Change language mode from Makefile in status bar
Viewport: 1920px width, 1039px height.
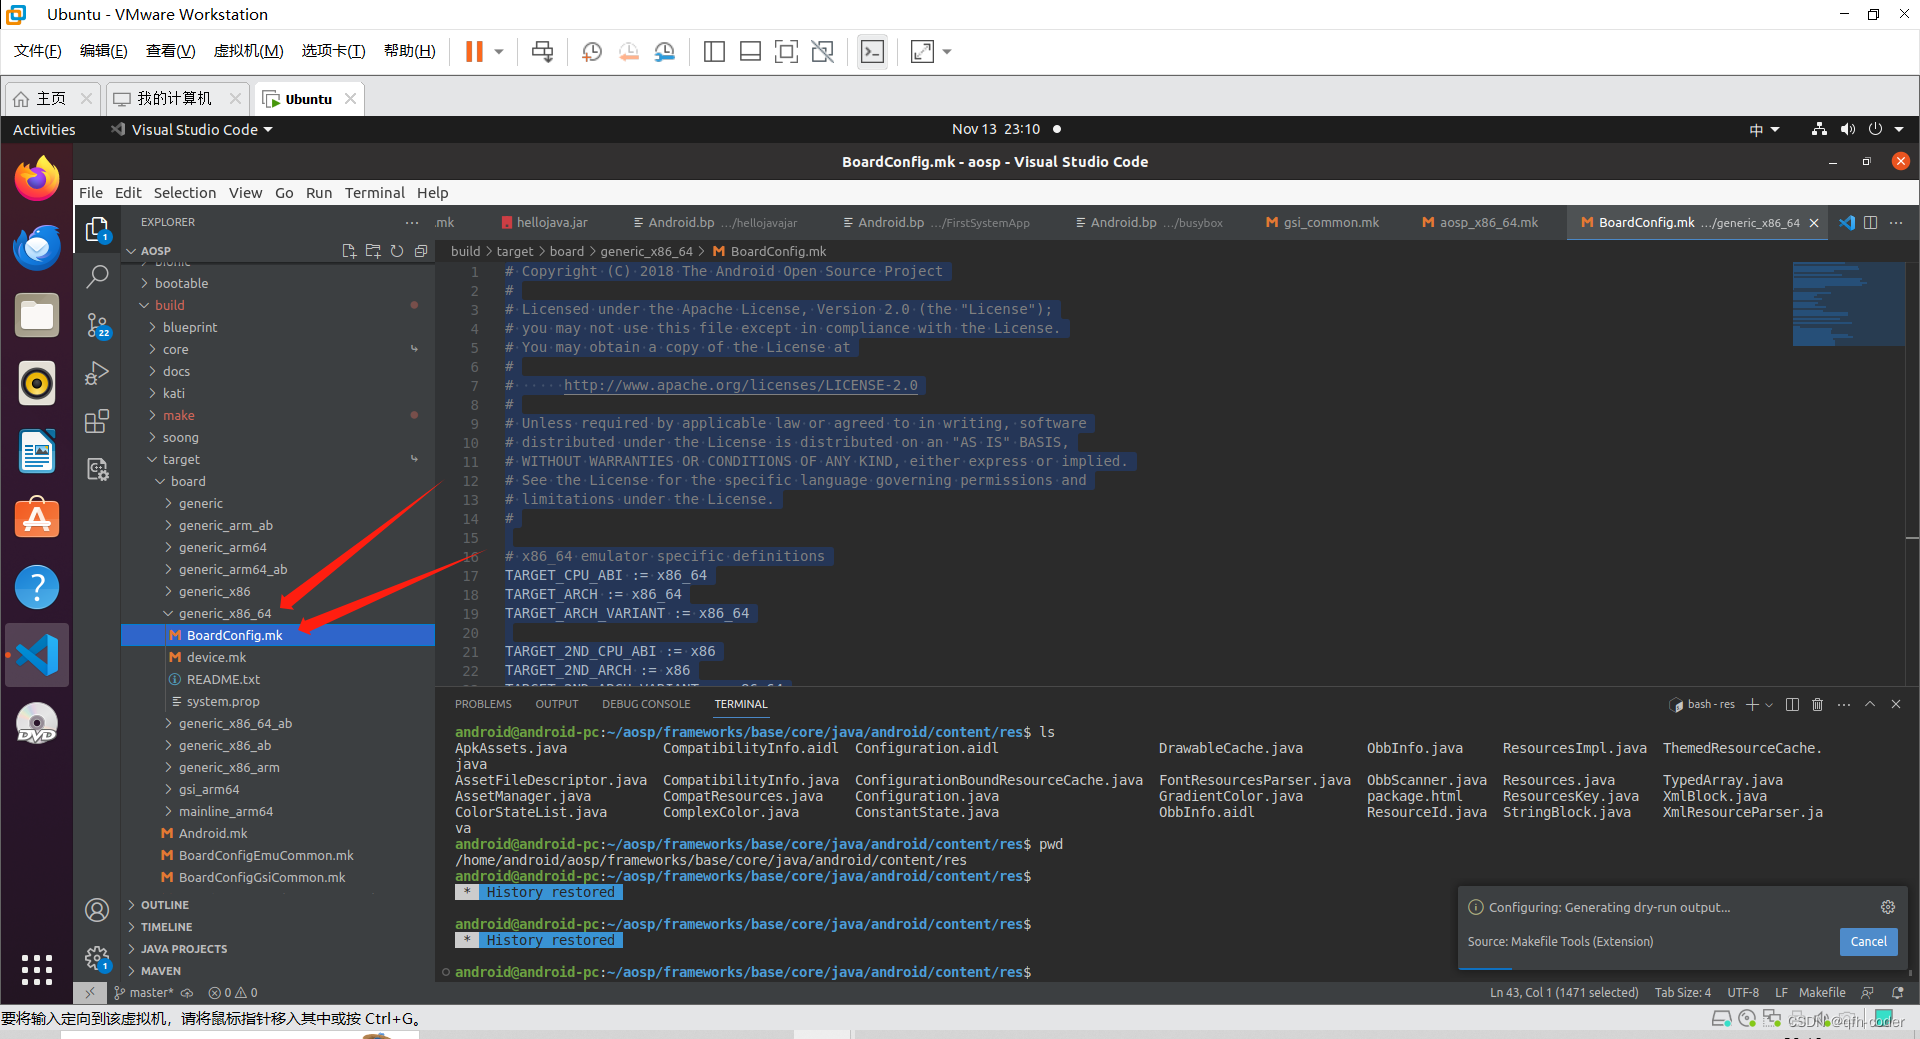point(1822,993)
